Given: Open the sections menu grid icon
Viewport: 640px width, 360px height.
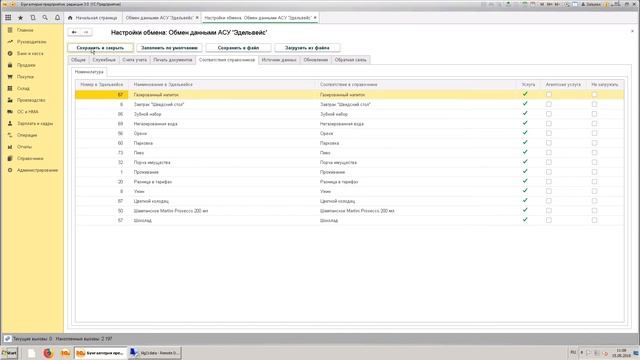Looking at the screenshot, I should 8,18.
